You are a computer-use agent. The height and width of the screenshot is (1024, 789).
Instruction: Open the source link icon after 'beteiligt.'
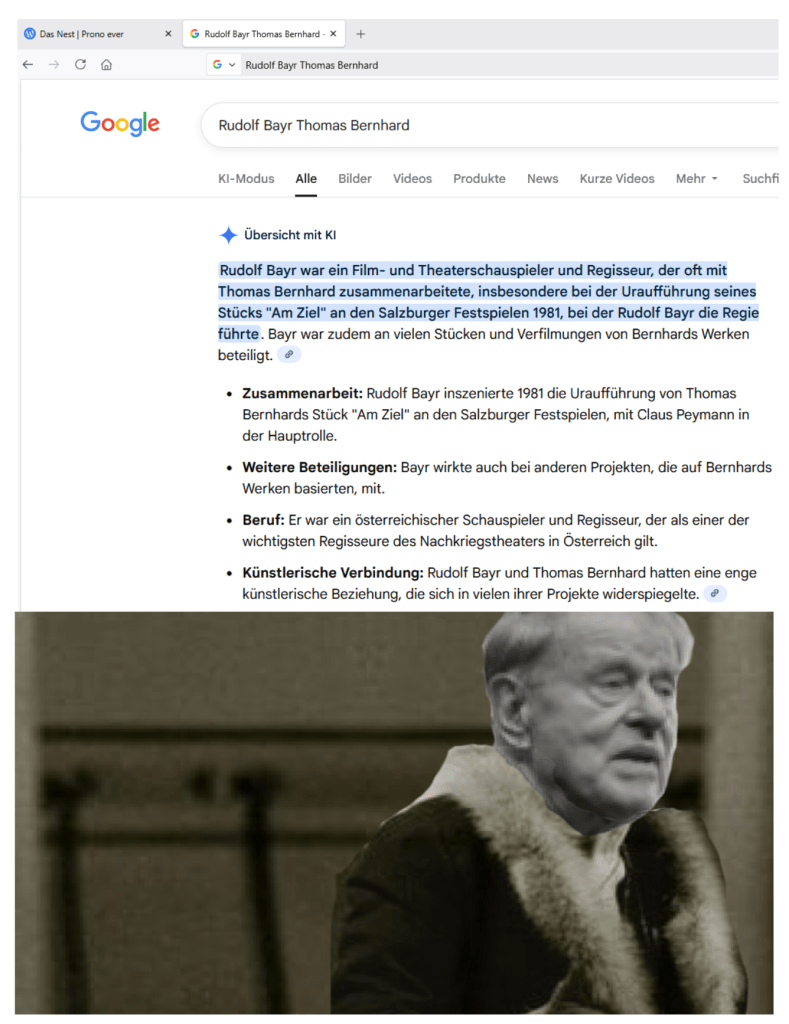[289, 355]
